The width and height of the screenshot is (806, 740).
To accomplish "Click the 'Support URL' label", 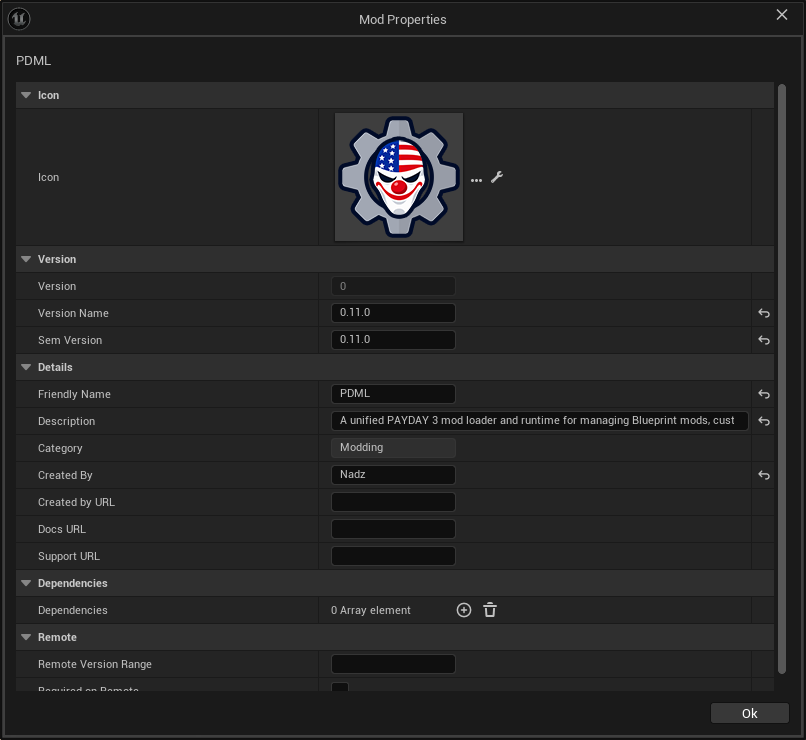I will coord(69,556).
